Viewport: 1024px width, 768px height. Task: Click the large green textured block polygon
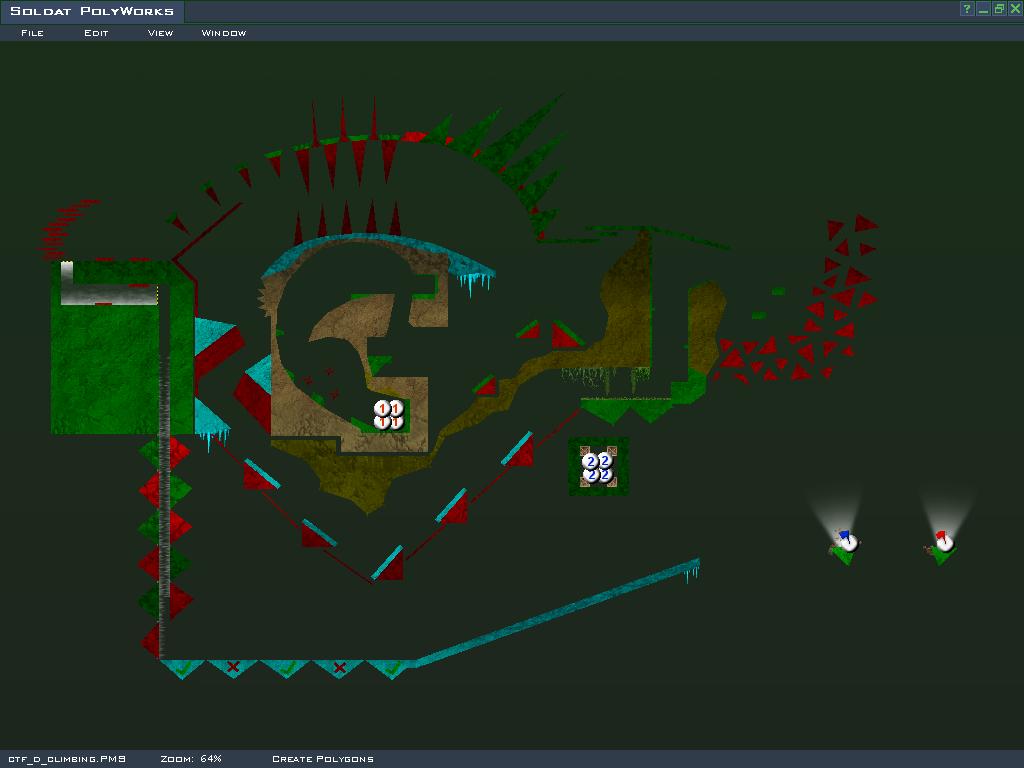point(105,370)
